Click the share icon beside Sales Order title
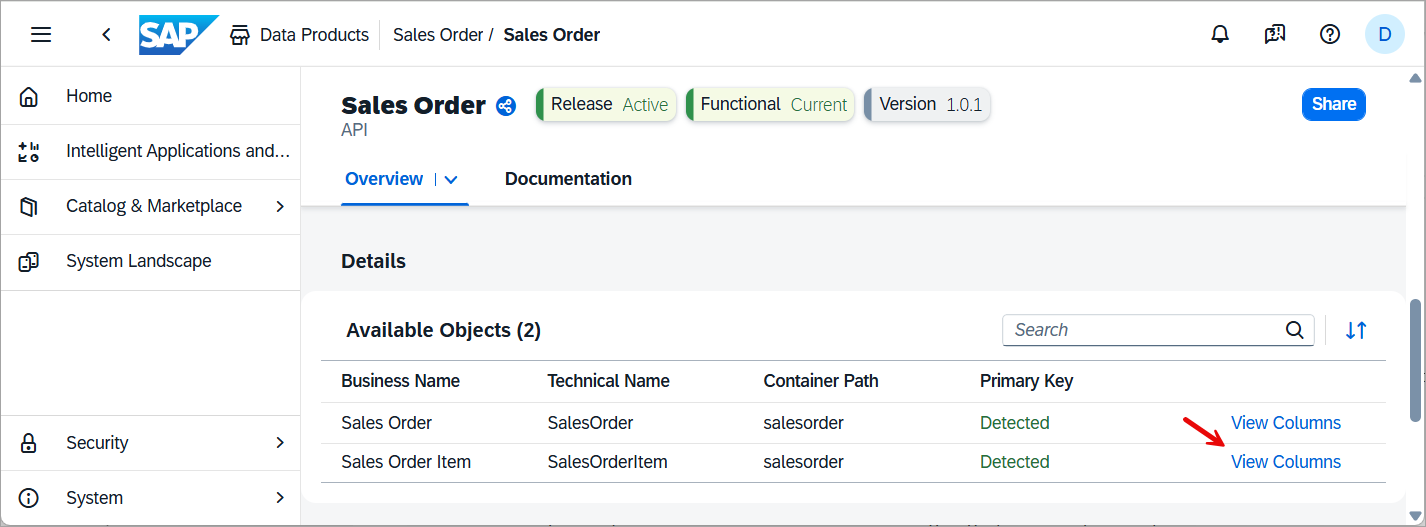Screen dimensions: 1426x527 click(x=506, y=106)
